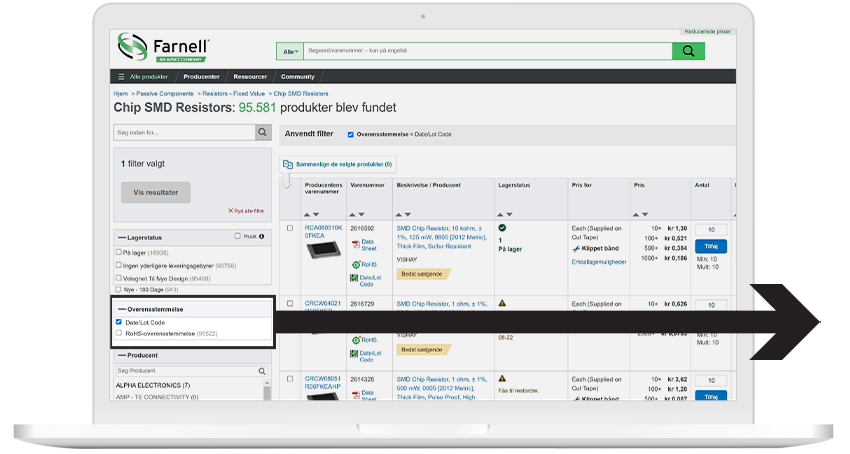Uncheck the Date/Lot Code filter

(x=119, y=322)
